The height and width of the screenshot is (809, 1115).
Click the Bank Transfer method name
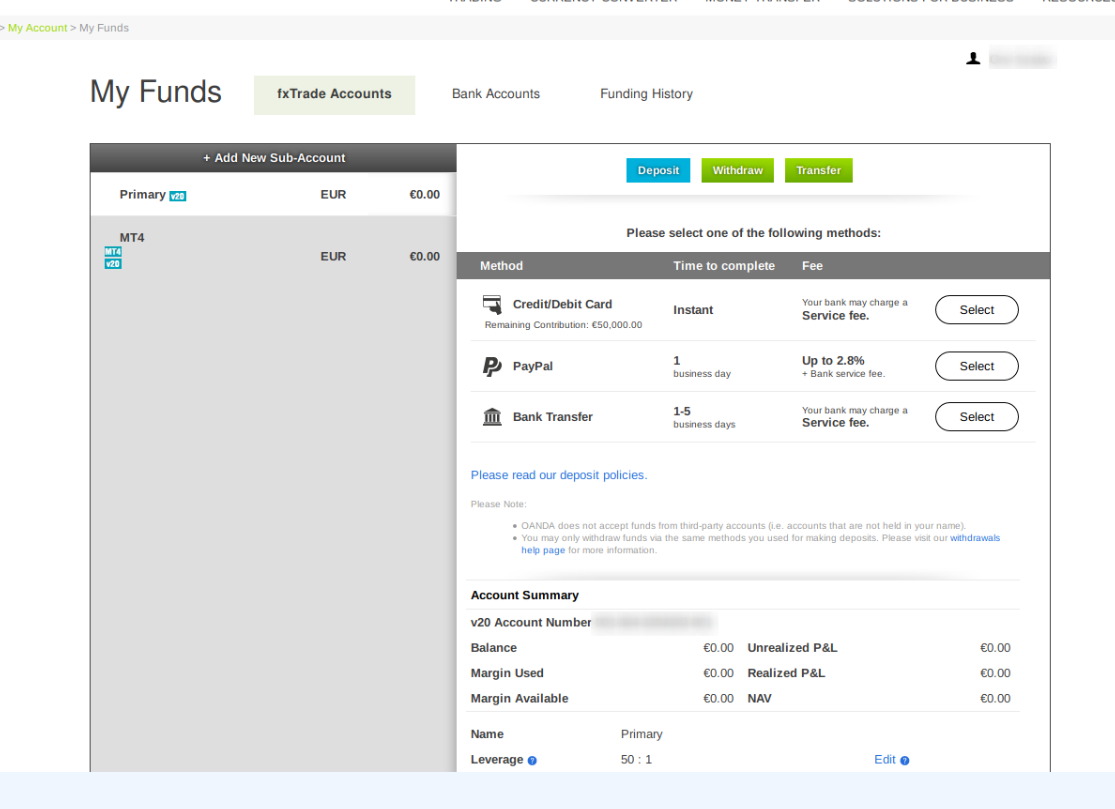click(x=553, y=417)
